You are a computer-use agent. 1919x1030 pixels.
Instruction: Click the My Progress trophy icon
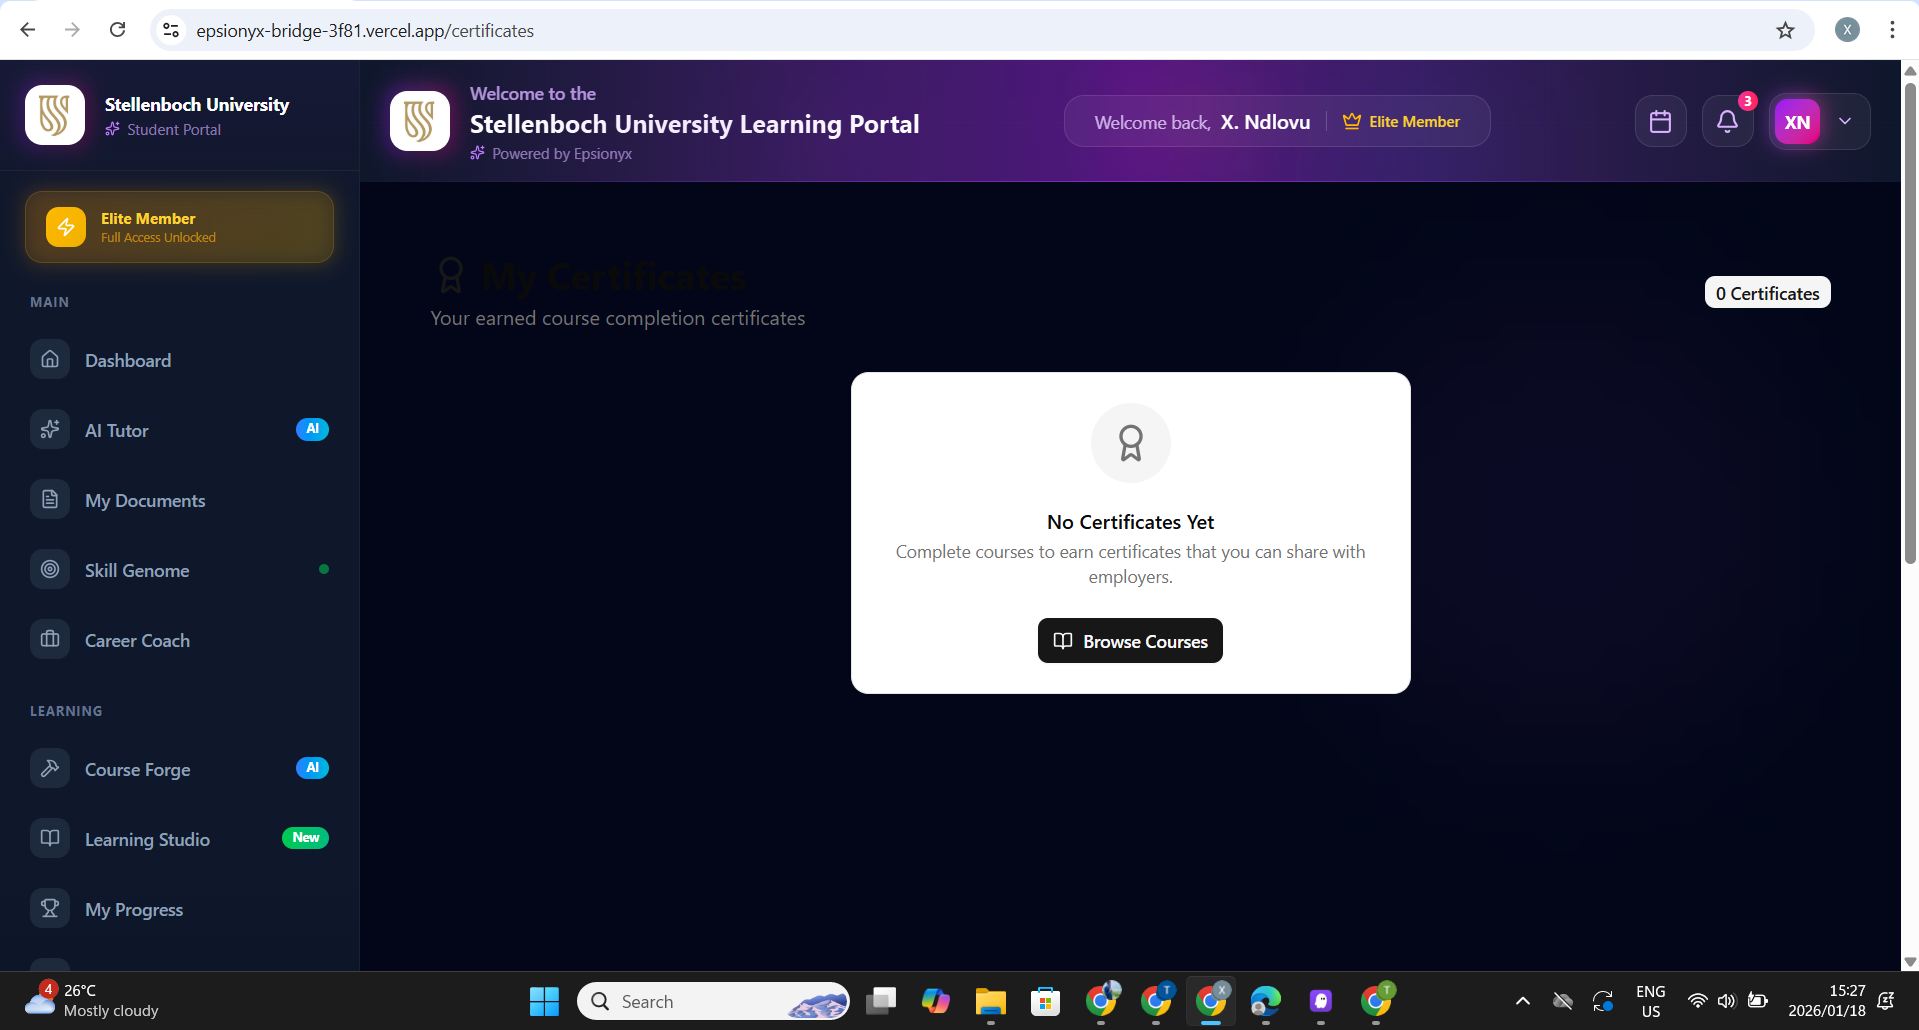click(x=50, y=908)
